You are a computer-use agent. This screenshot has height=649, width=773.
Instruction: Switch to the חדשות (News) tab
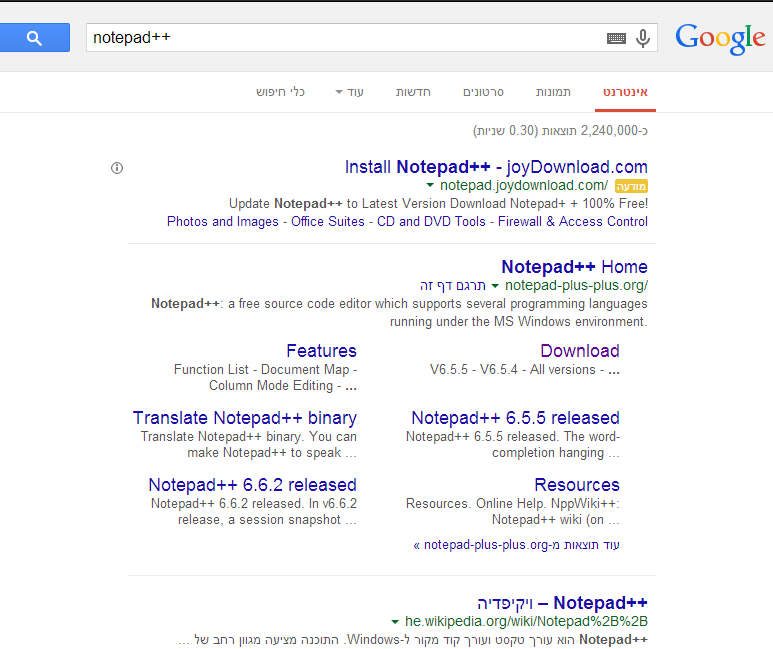click(x=413, y=92)
